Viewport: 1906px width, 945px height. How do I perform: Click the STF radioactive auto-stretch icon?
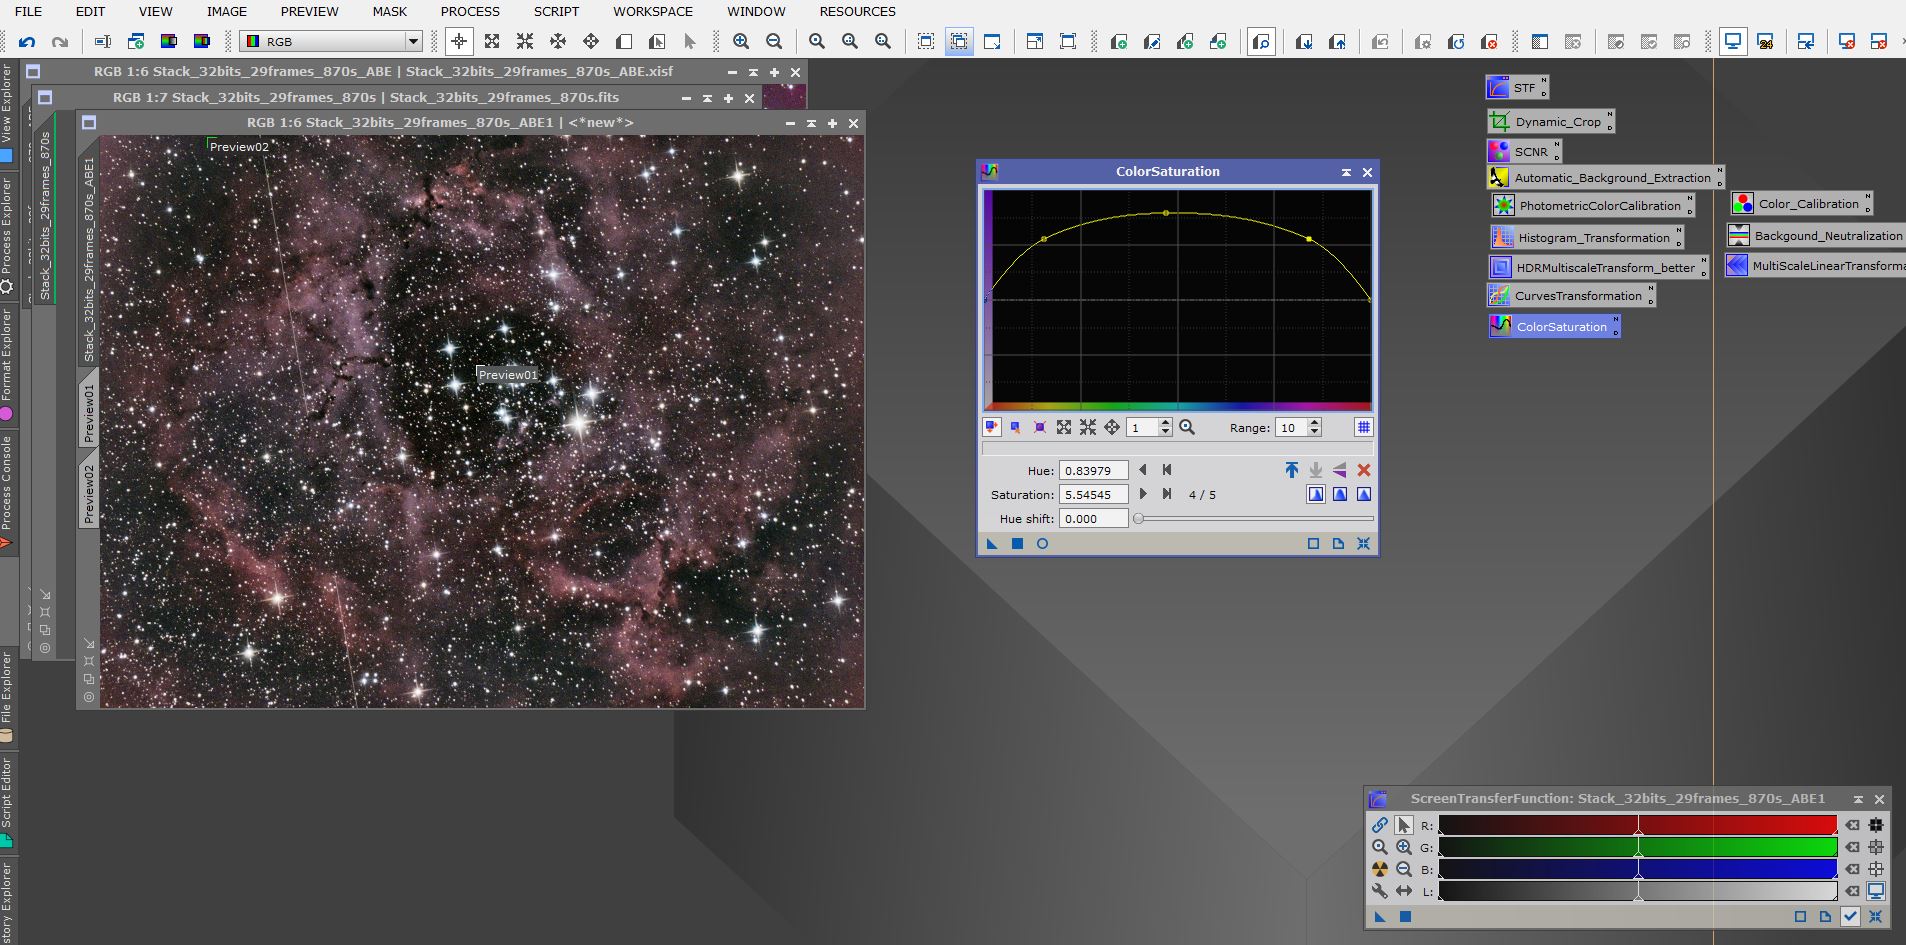tap(1380, 869)
